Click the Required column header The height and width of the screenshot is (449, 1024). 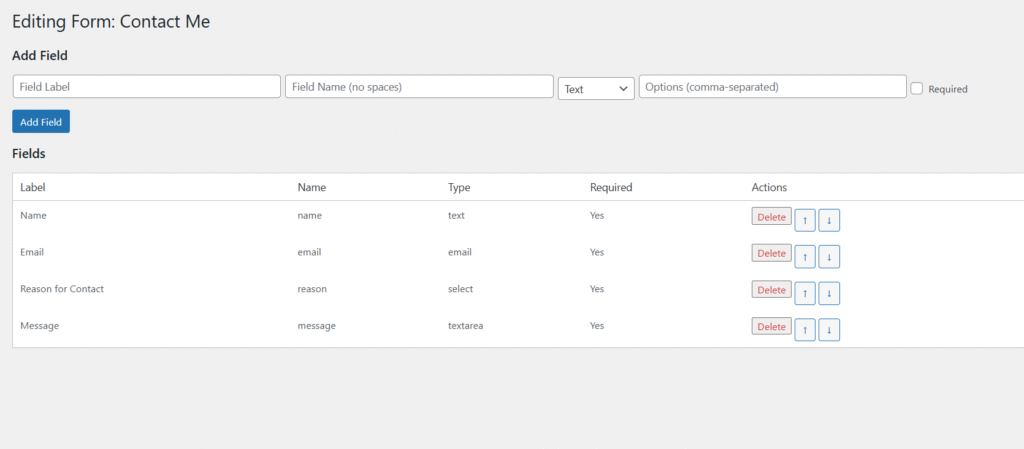[611, 187]
